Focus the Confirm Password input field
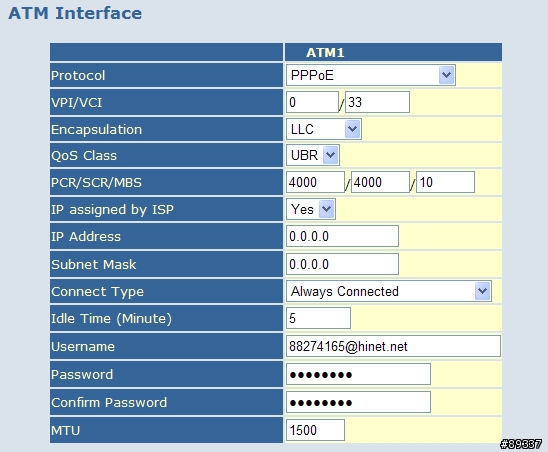 point(358,402)
